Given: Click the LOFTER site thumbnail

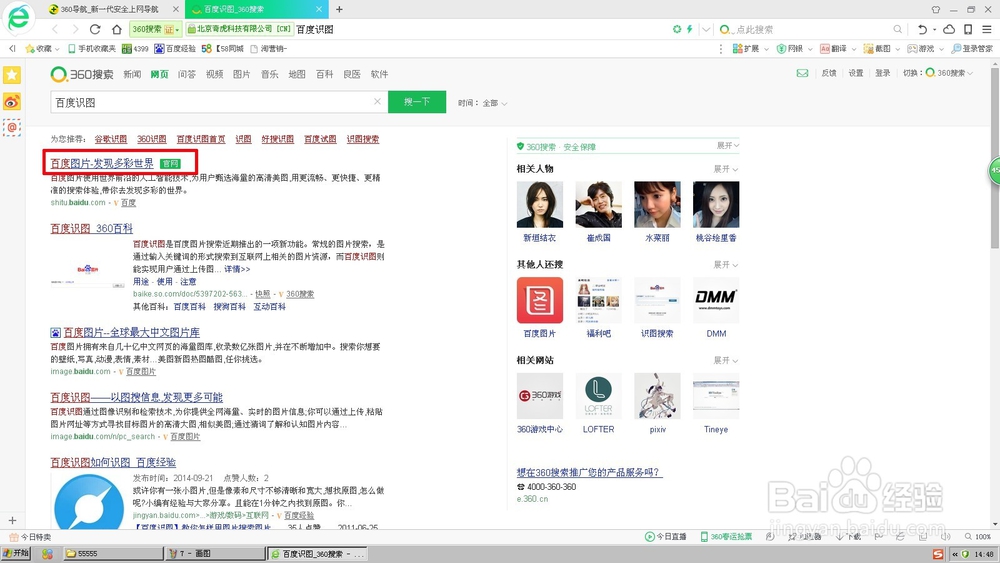Looking at the screenshot, I should (598, 396).
